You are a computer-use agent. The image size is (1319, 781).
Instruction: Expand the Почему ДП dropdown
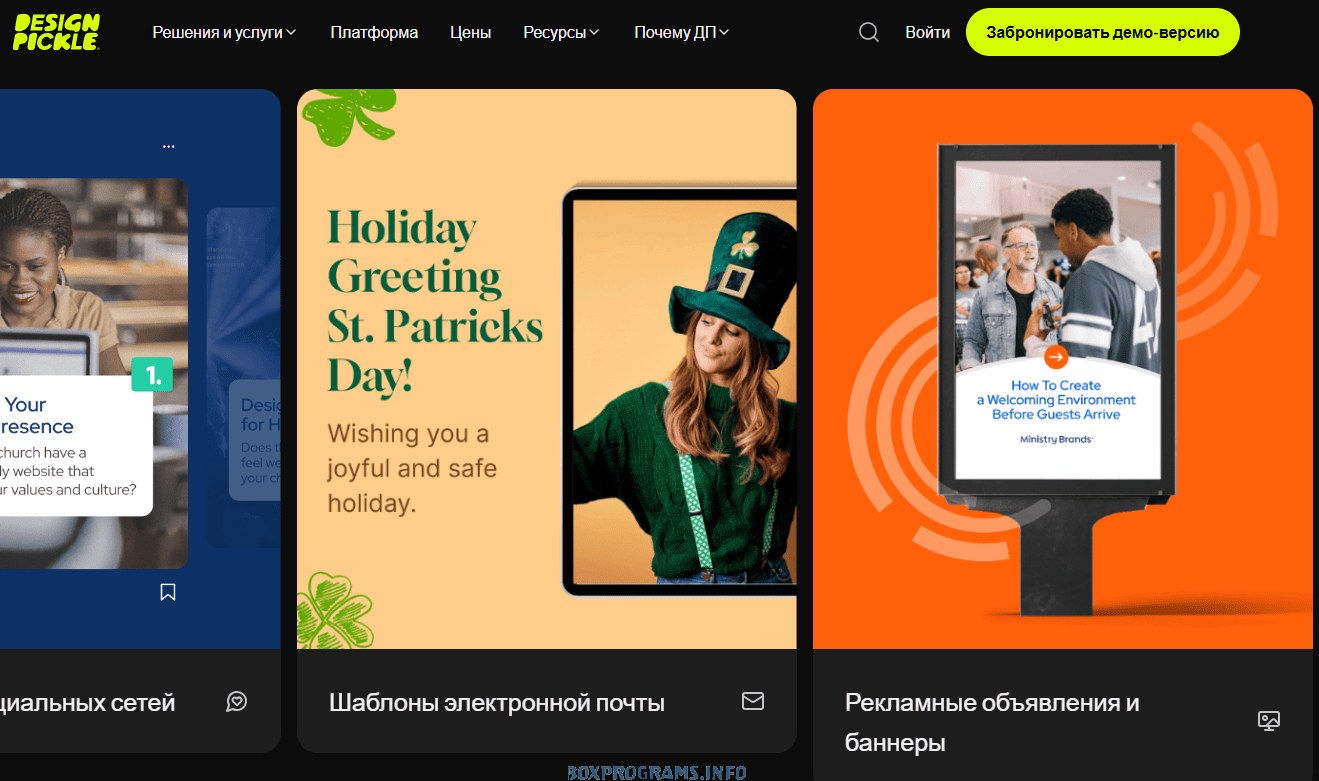(x=681, y=32)
